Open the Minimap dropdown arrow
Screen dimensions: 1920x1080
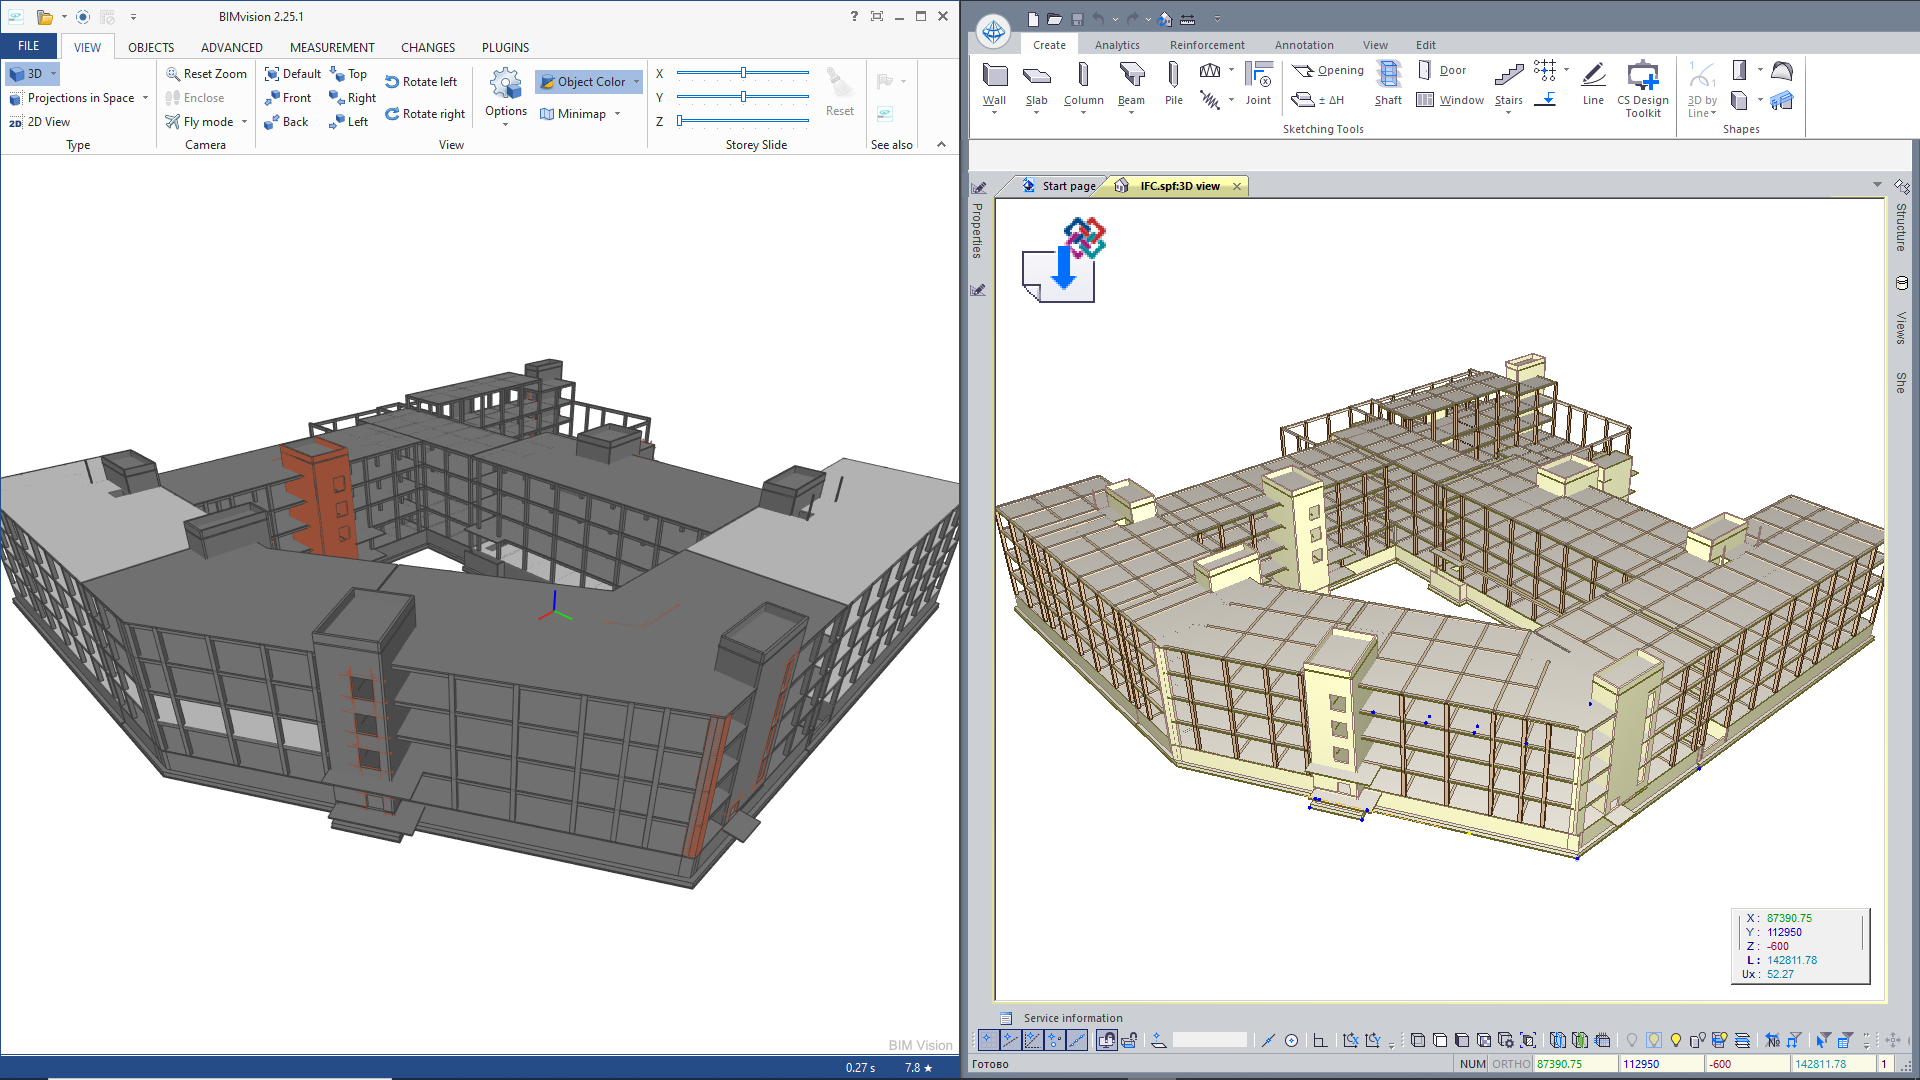pyautogui.click(x=618, y=114)
